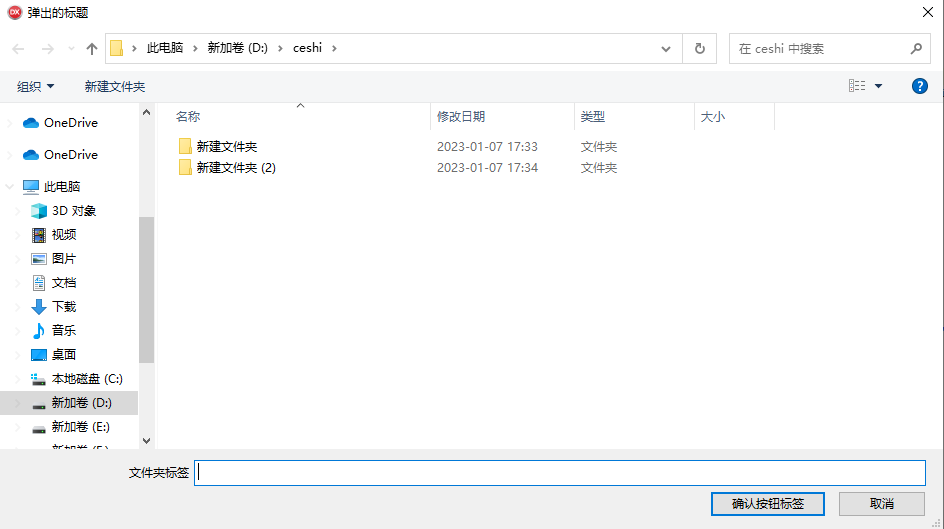
Task: Go back with the left arrow icon
Action: [18, 49]
